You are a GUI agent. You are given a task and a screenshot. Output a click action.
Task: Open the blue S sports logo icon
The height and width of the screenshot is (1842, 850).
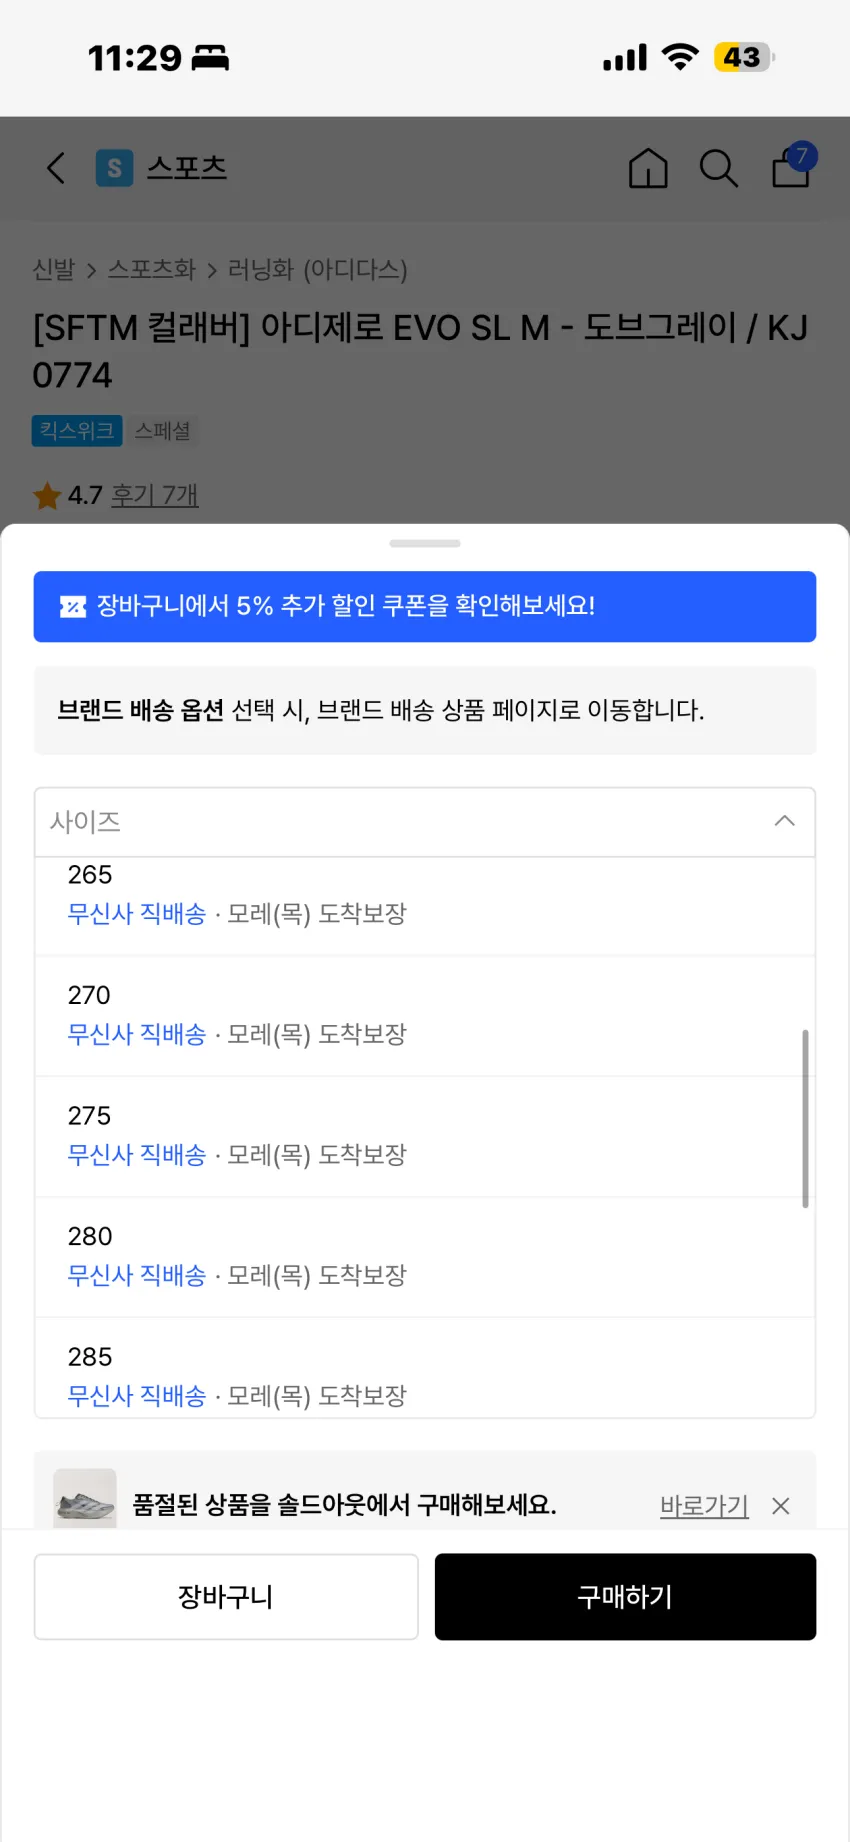[114, 168]
